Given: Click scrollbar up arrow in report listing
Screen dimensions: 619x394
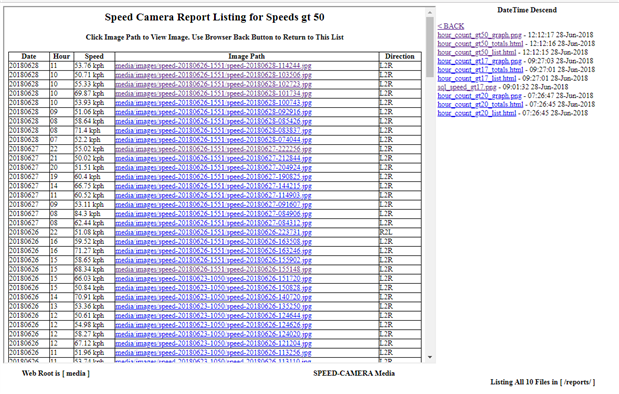Looking at the screenshot, I should (x=430, y=13).
